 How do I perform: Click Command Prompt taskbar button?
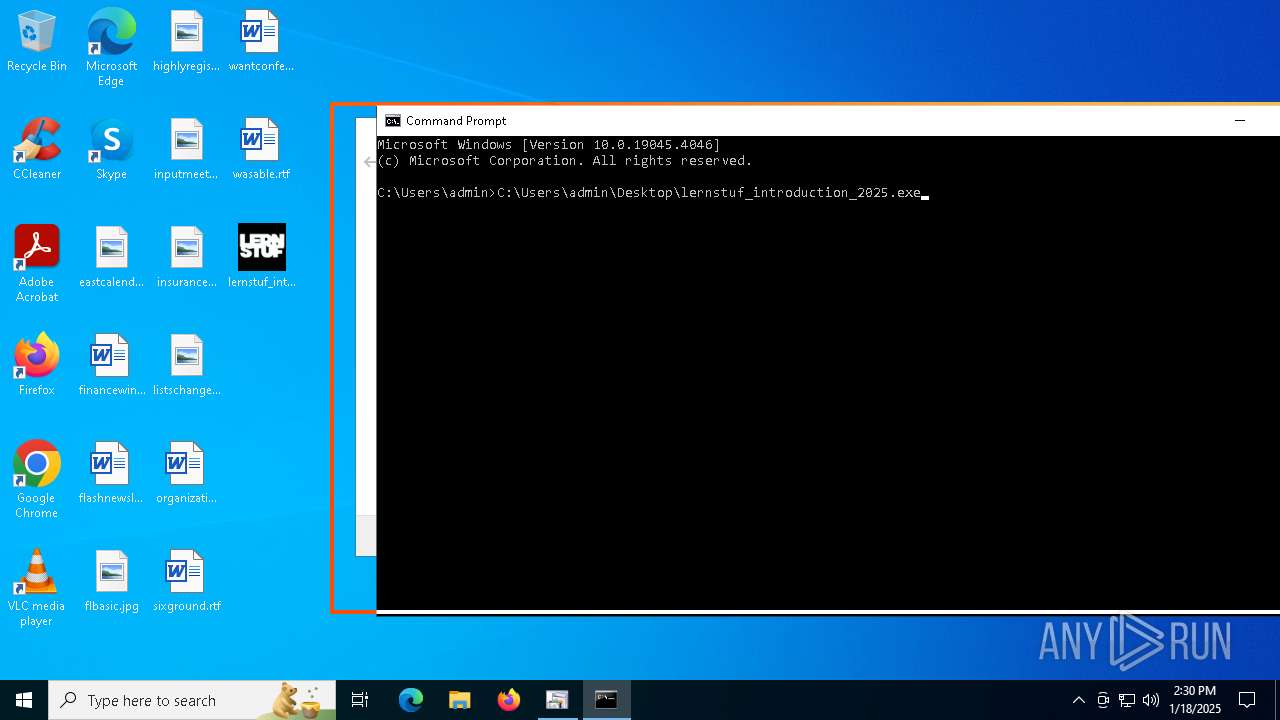(606, 700)
